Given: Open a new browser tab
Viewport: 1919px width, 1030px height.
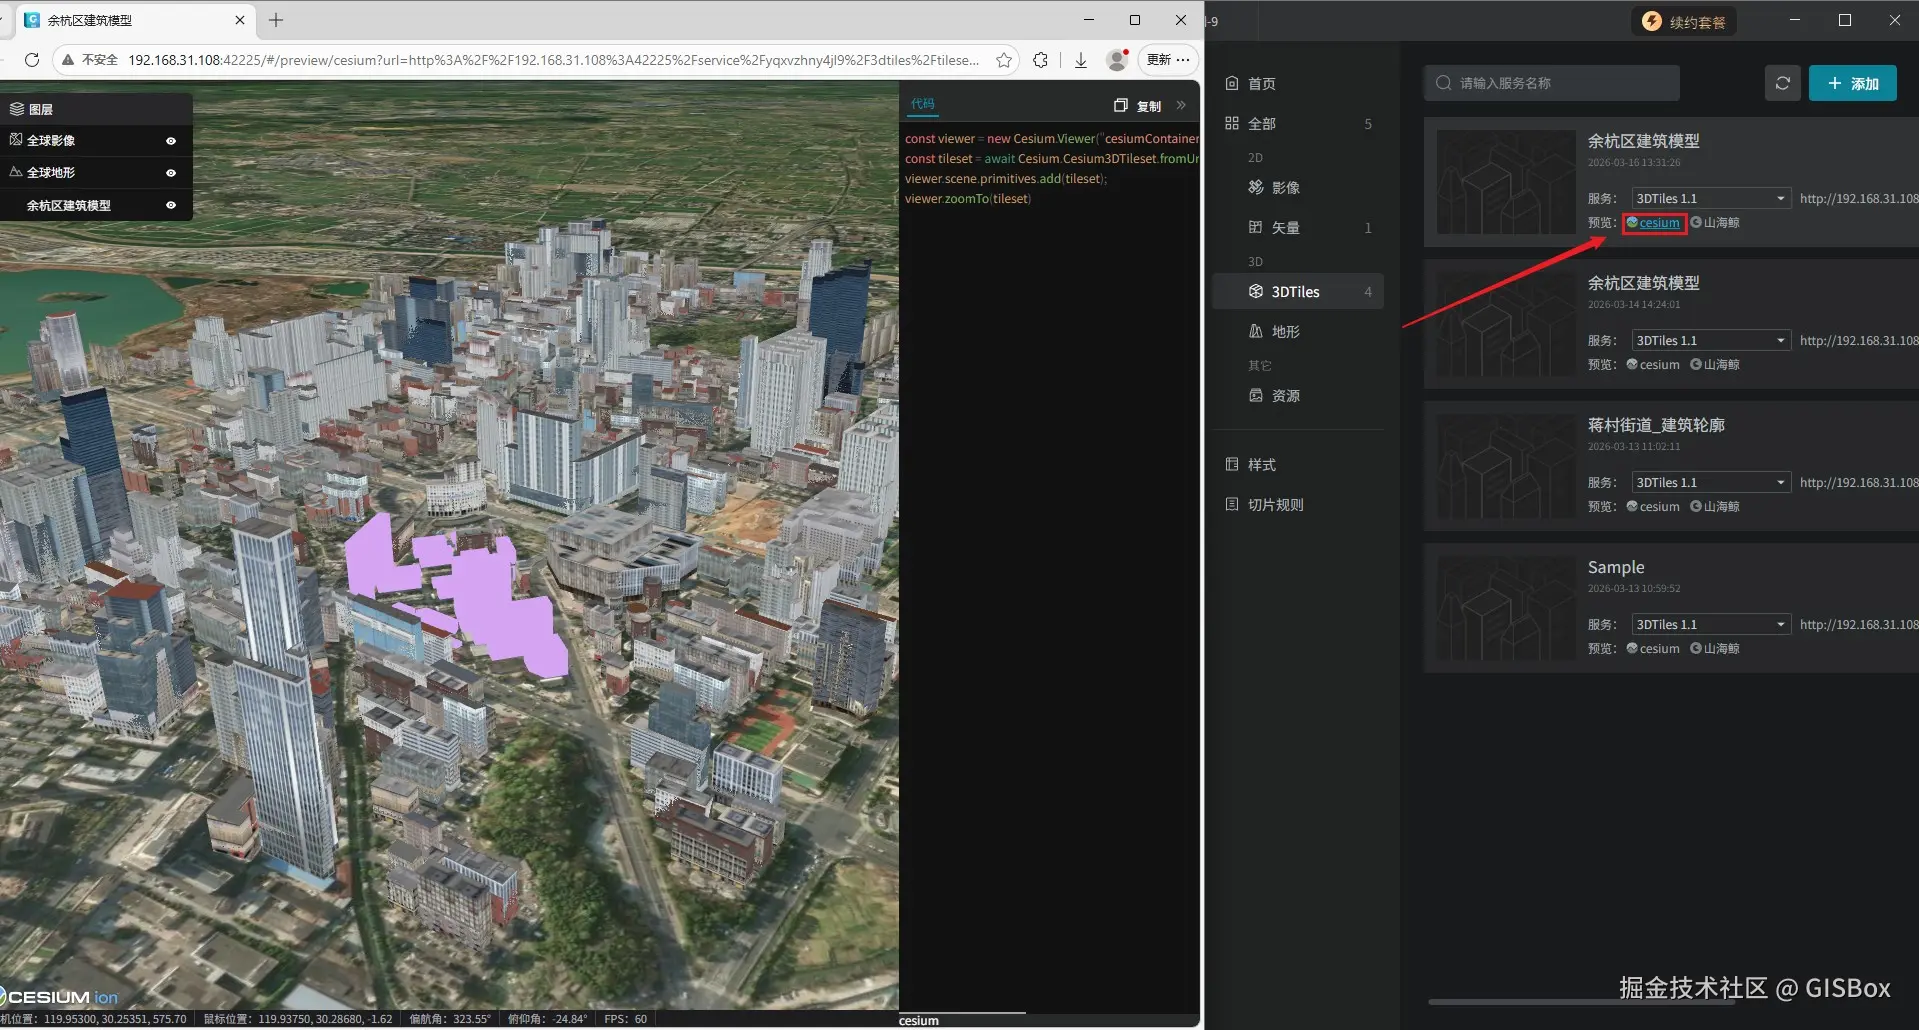Looking at the screenshot, I should pos(276,20).
